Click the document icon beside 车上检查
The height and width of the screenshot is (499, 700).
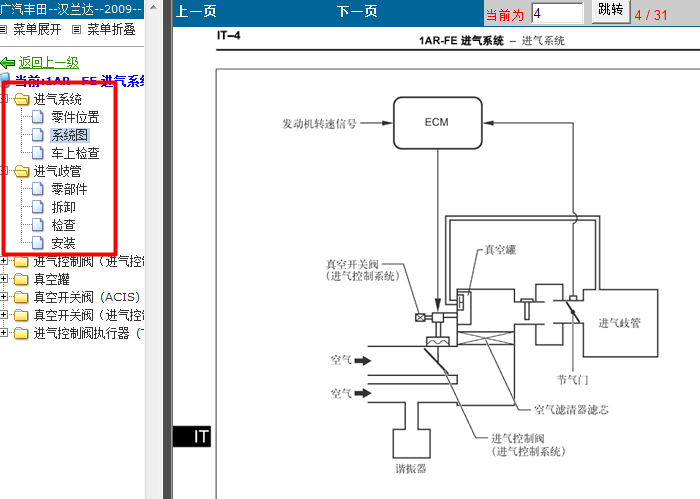click(38, 153)
